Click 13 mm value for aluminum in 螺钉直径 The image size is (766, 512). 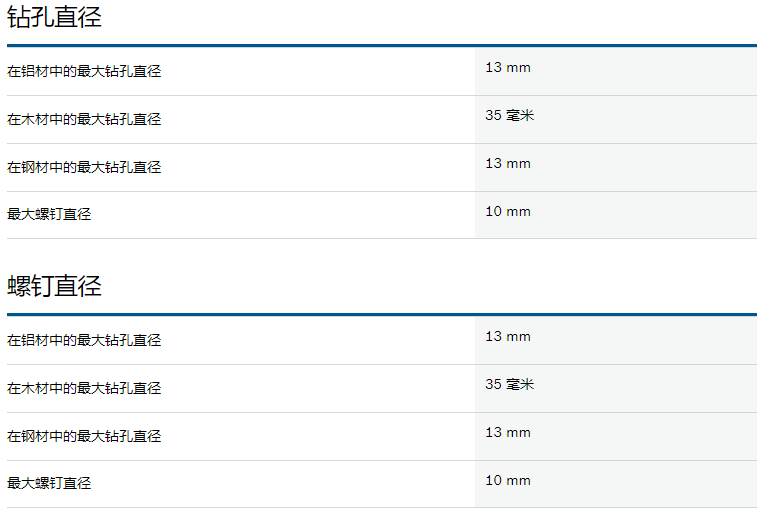click(508, 336)
